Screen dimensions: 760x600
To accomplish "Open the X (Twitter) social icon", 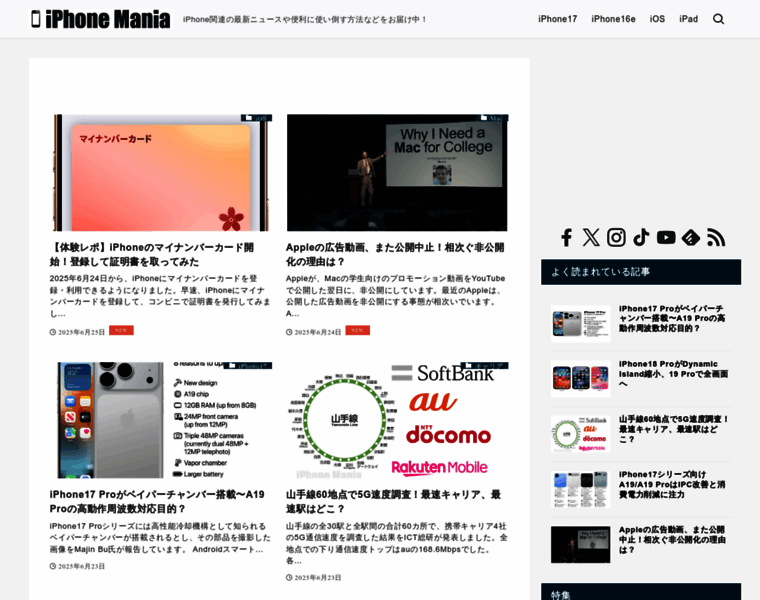I will [591, 237].
